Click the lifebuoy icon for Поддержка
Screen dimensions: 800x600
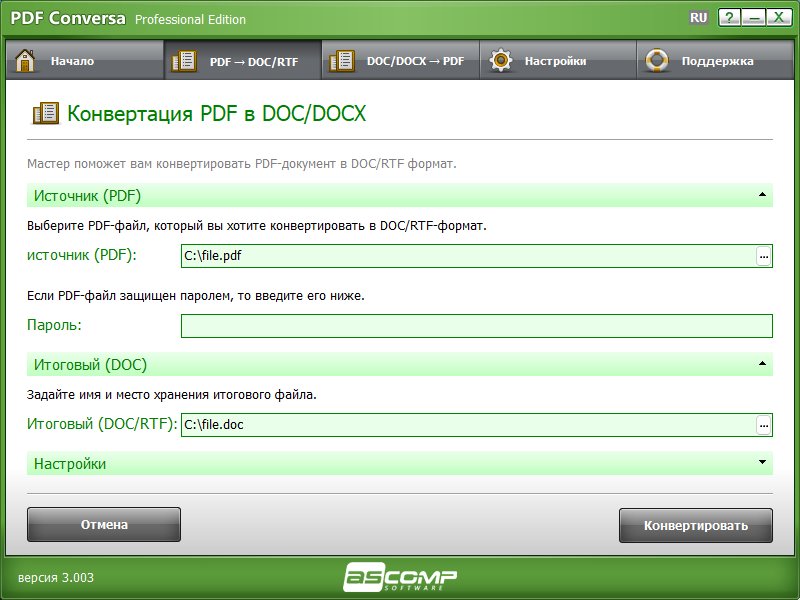point(657,61)
